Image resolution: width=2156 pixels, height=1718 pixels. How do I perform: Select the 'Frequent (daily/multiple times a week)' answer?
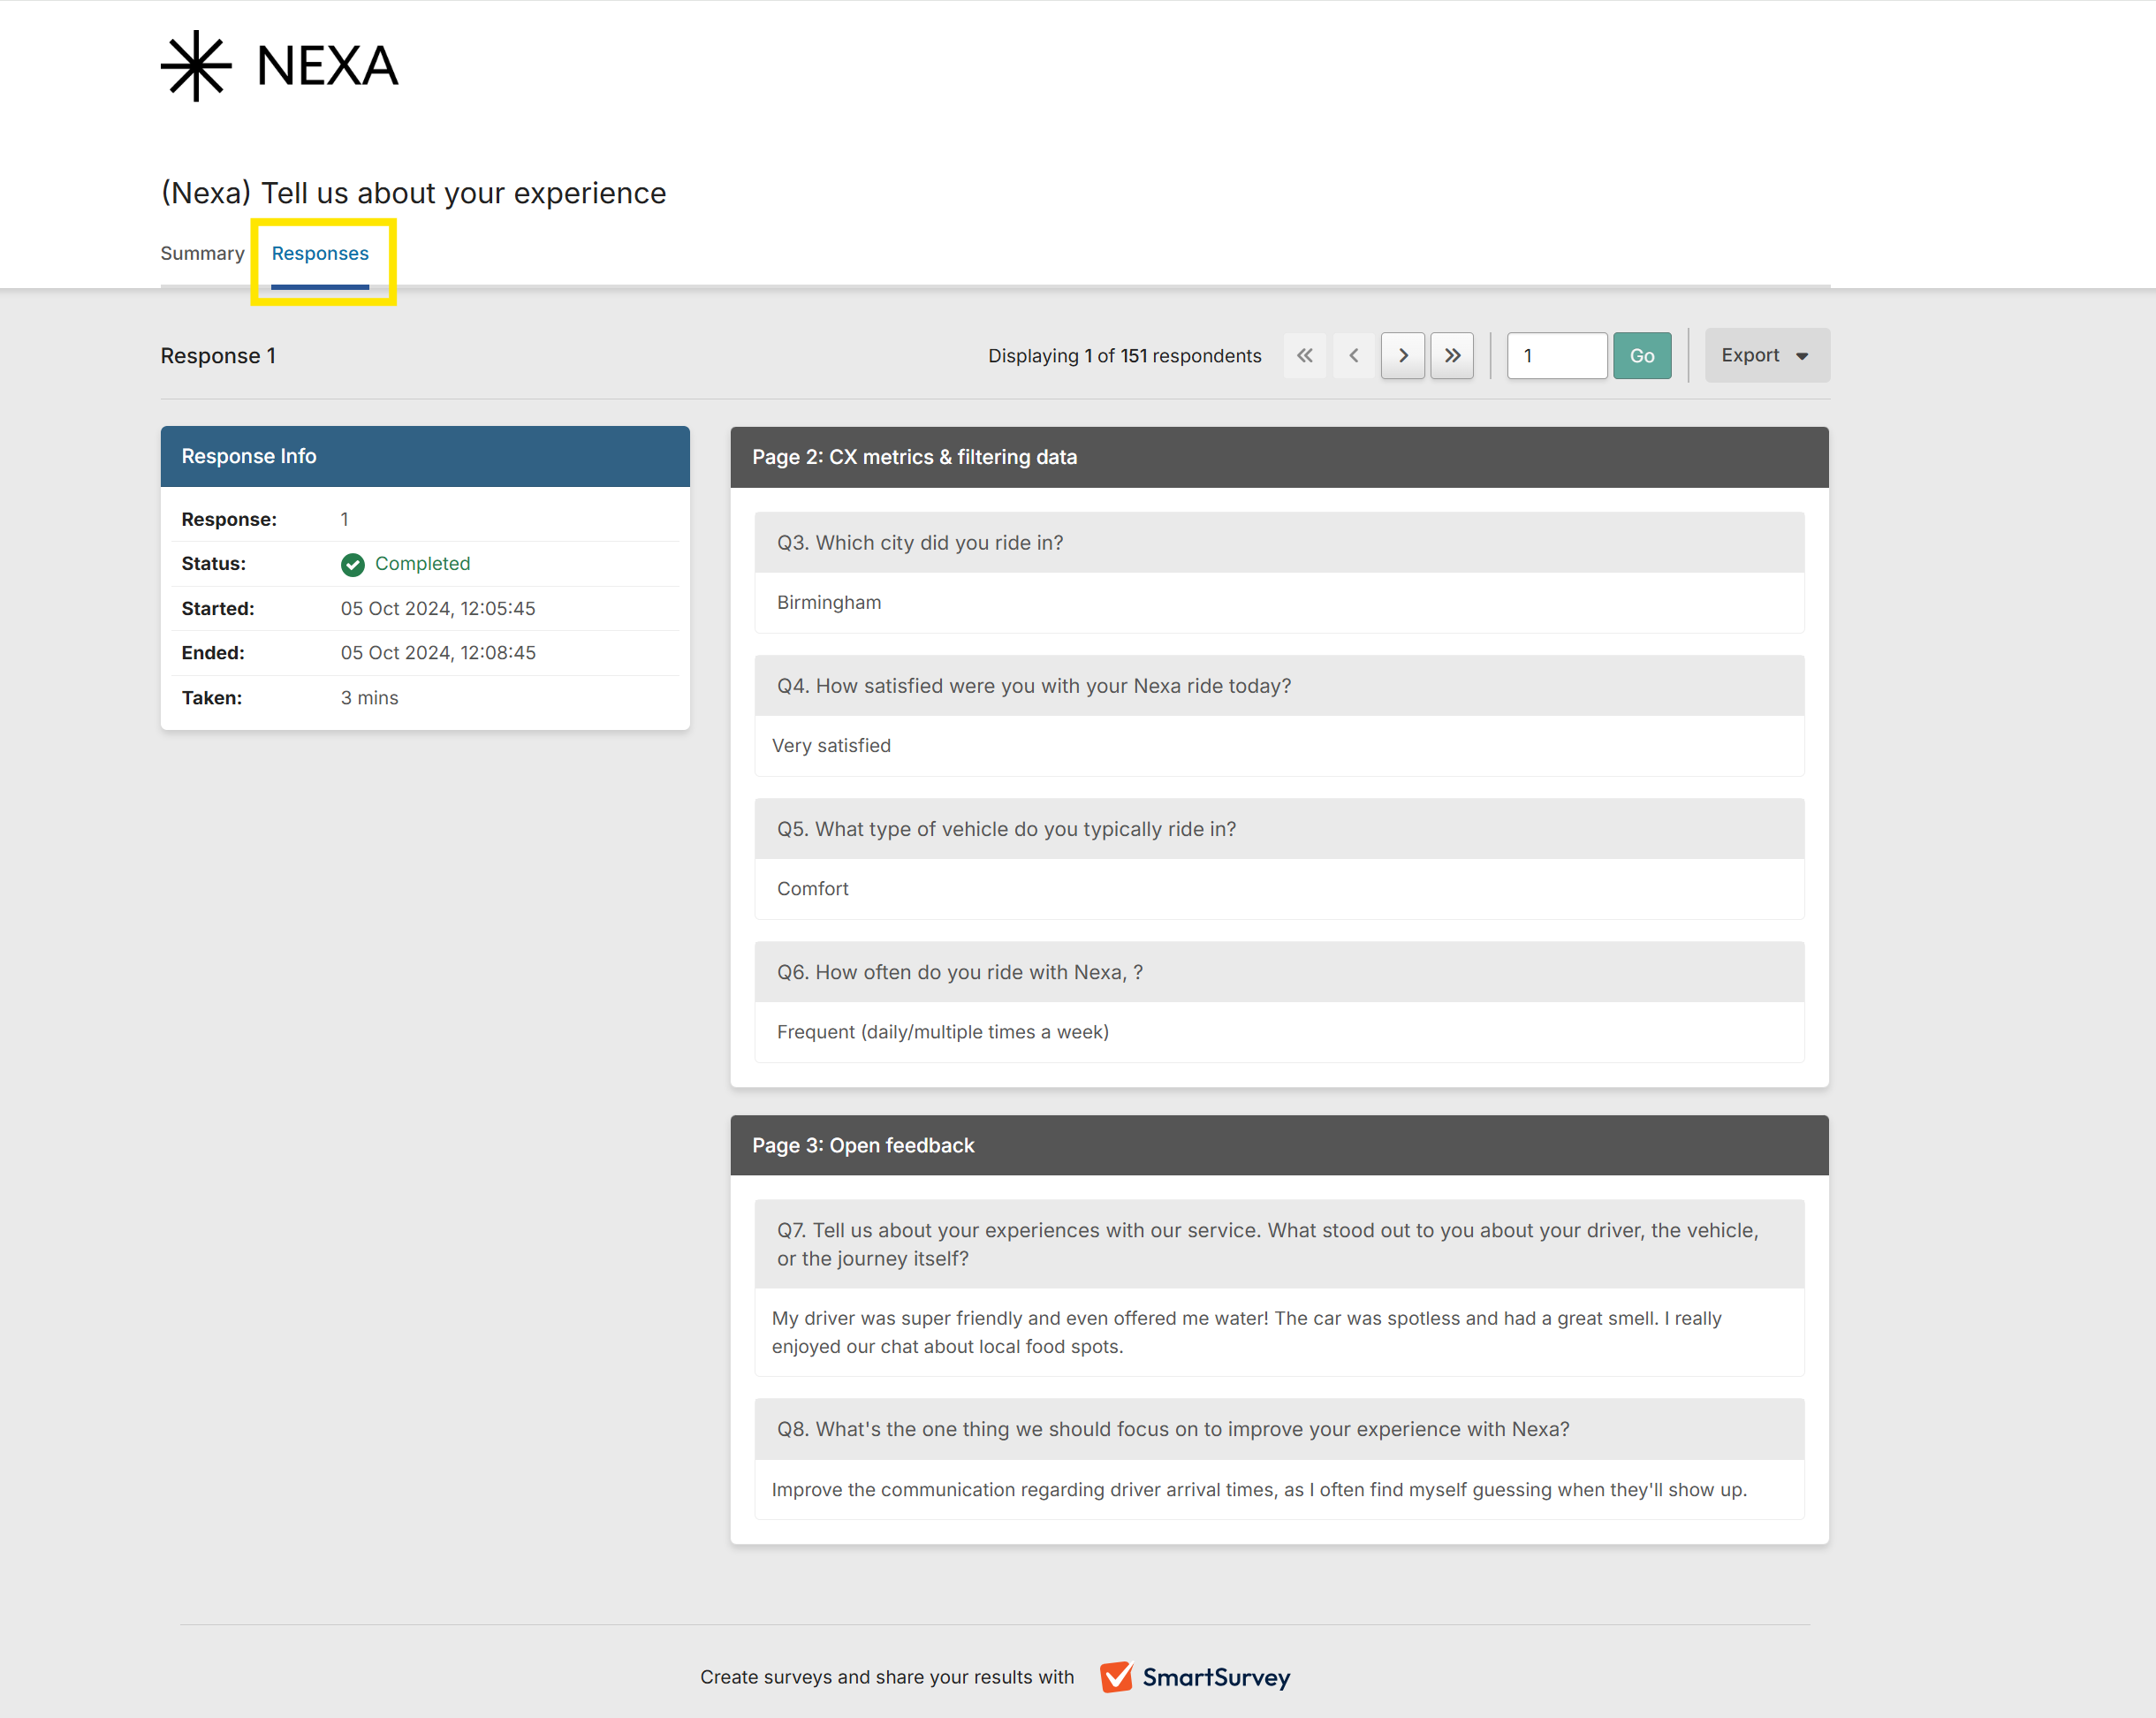[x=943, y=1031]
